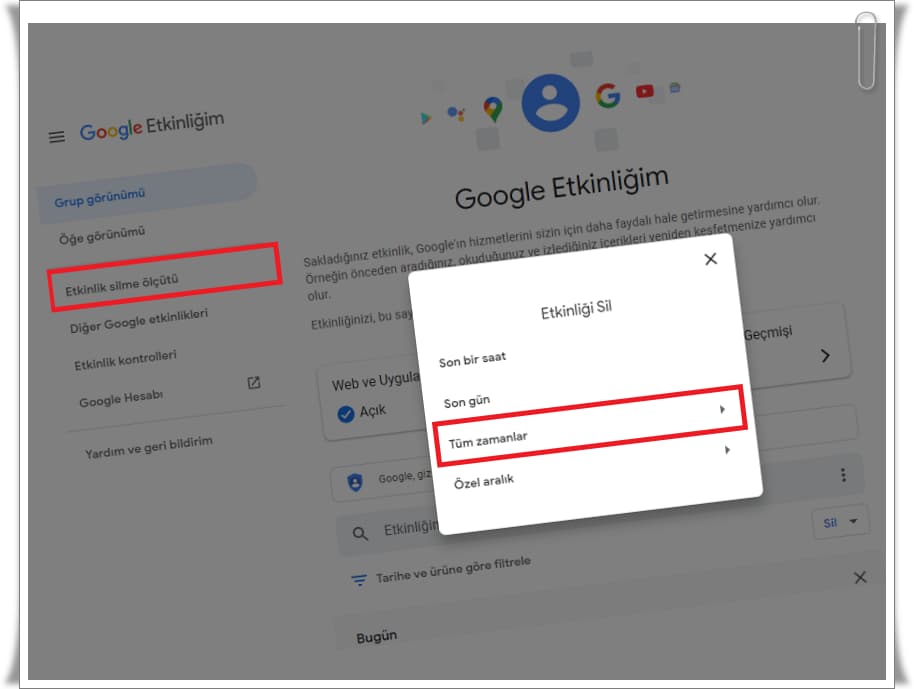Click the YouTube icon
This screenshot has height=689, width=914.
click(x=645, y=91)
